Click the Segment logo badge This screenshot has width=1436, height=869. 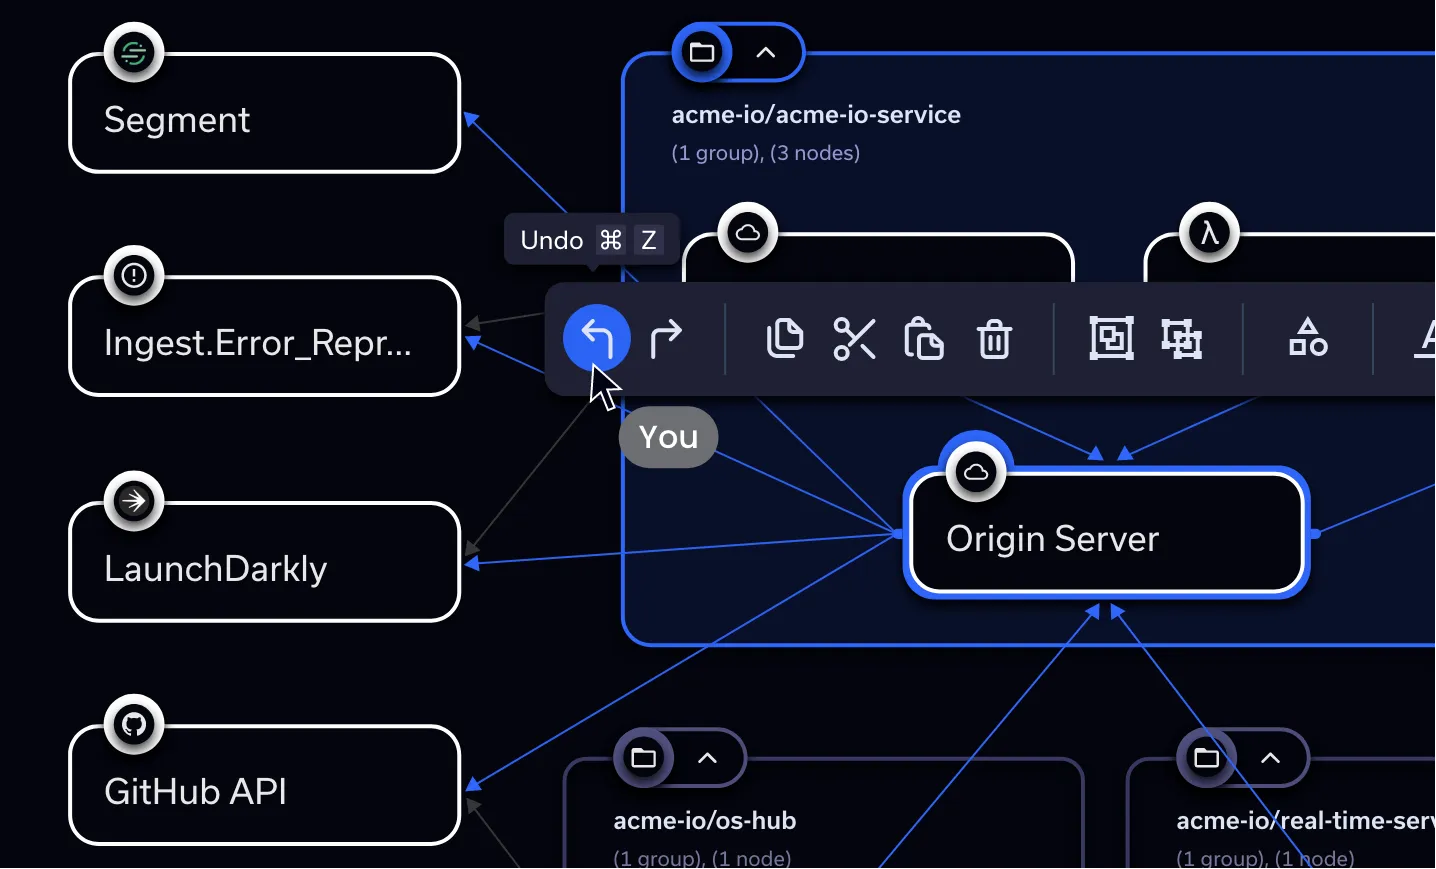(134, 53)
